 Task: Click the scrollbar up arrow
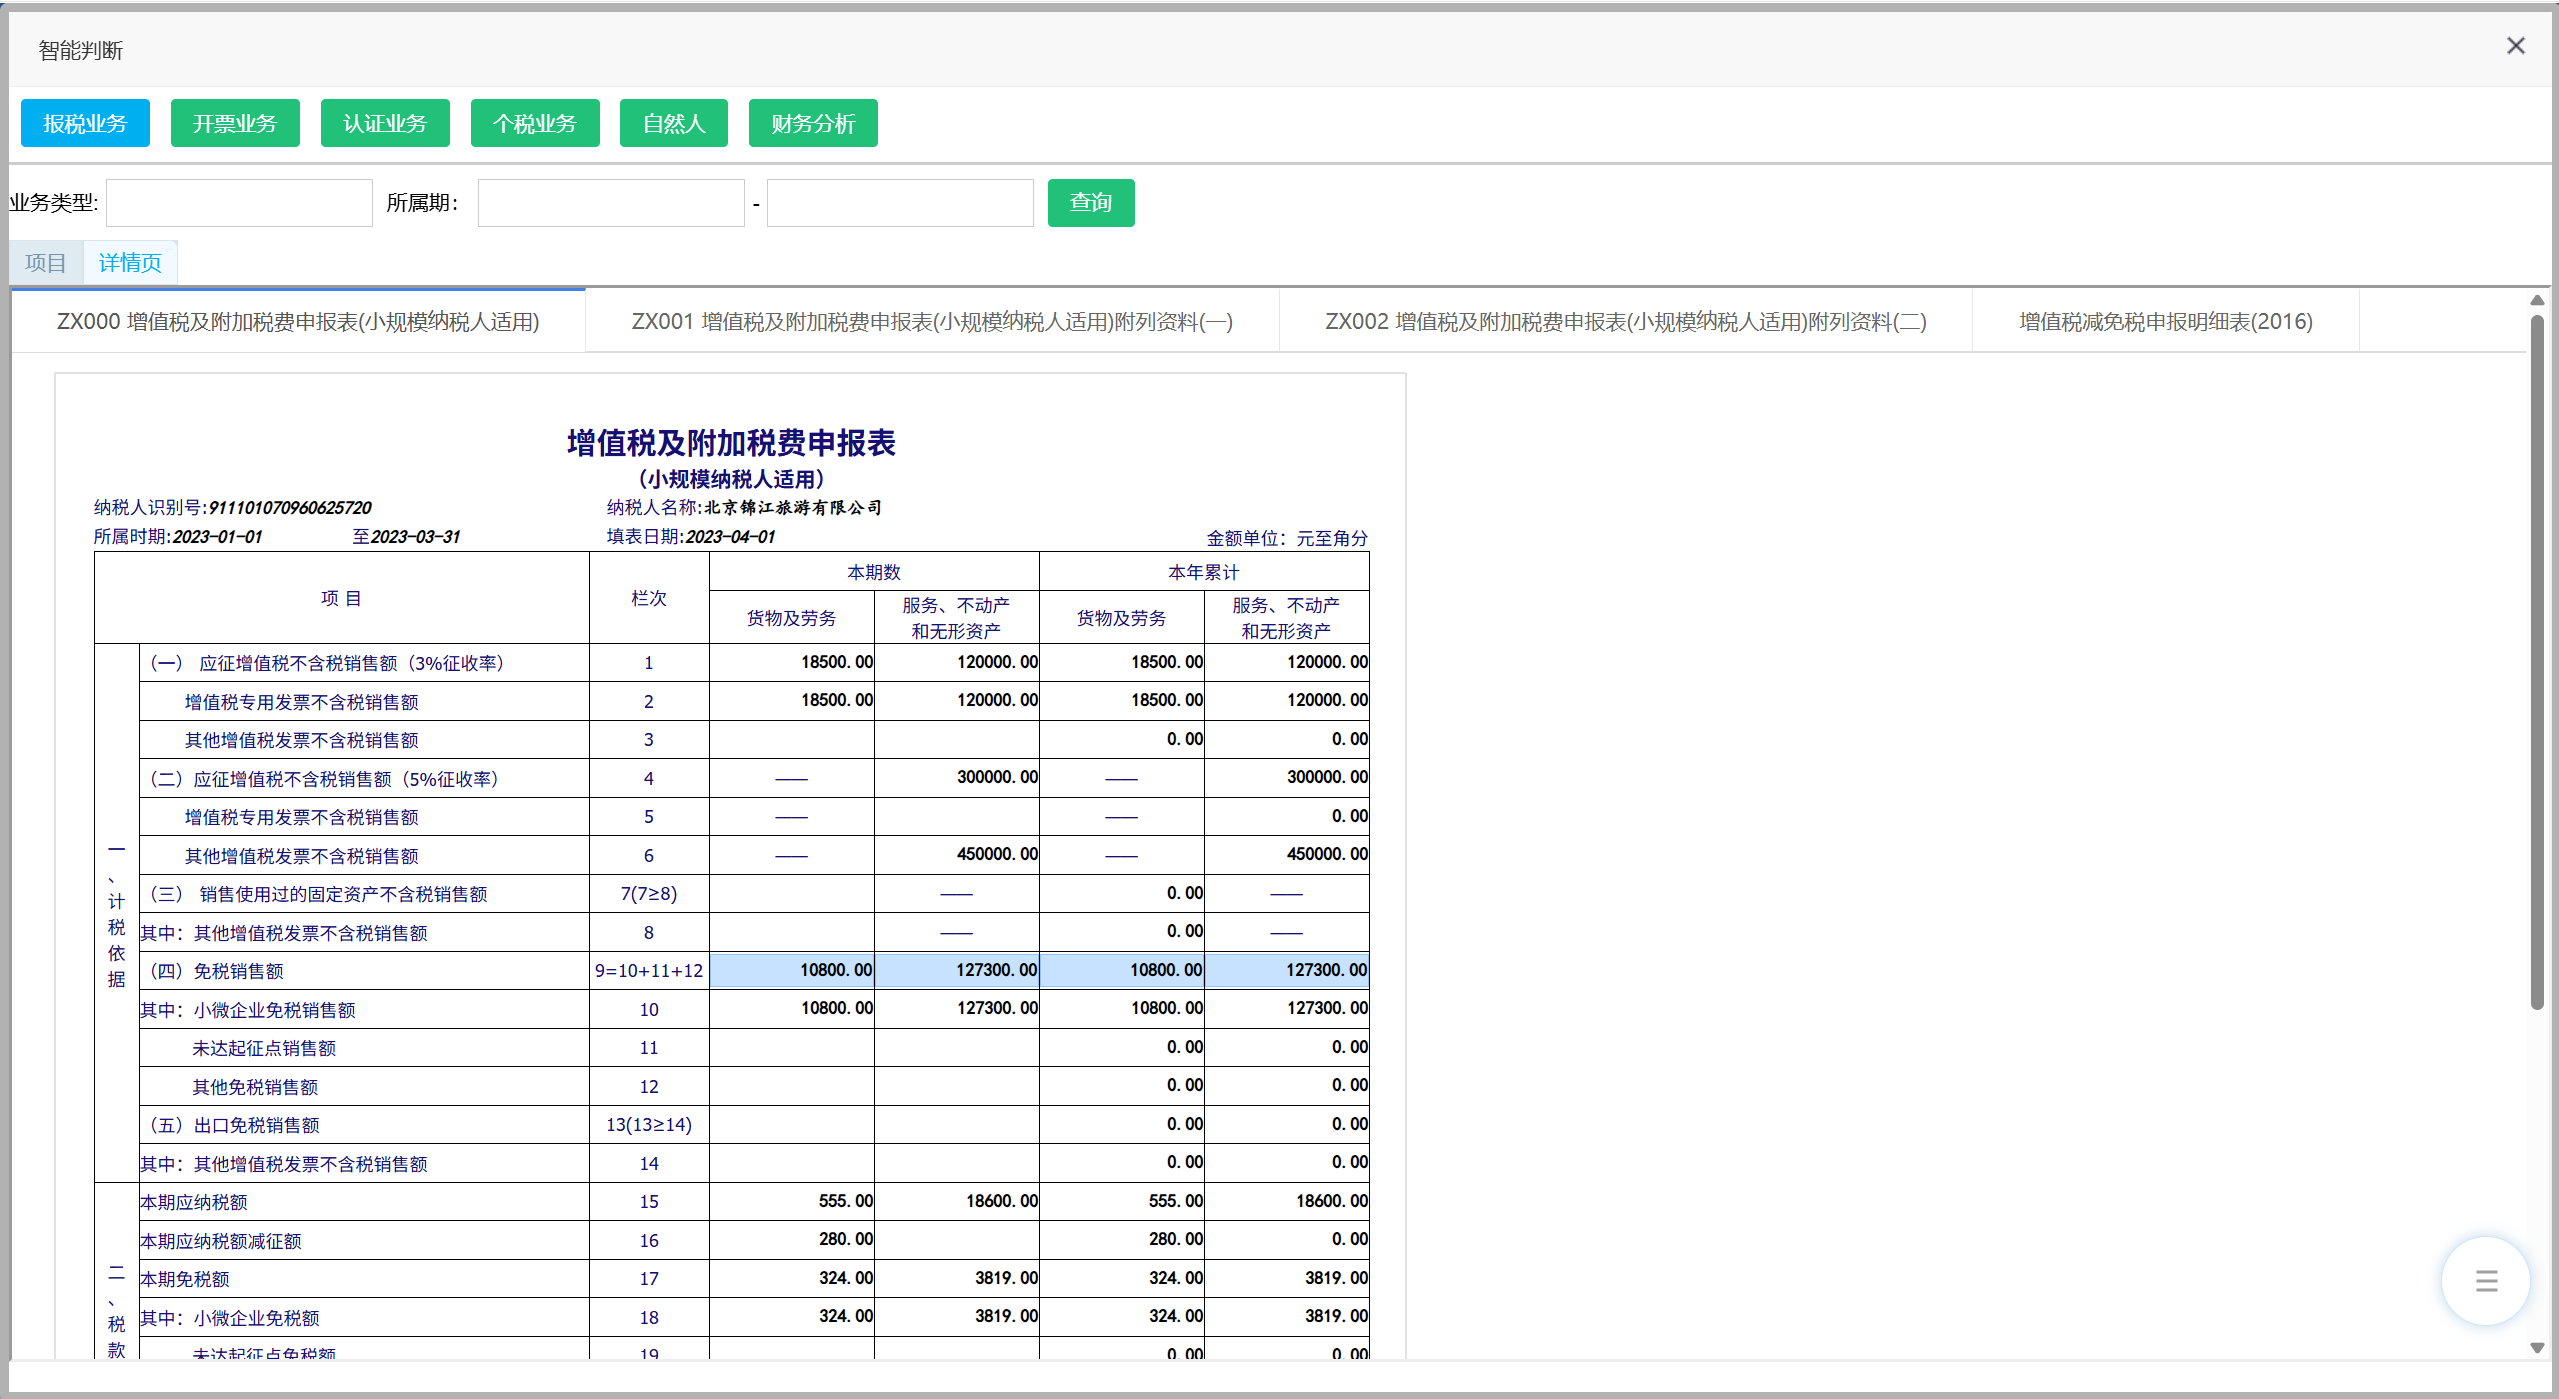[x=2537, y=300]
